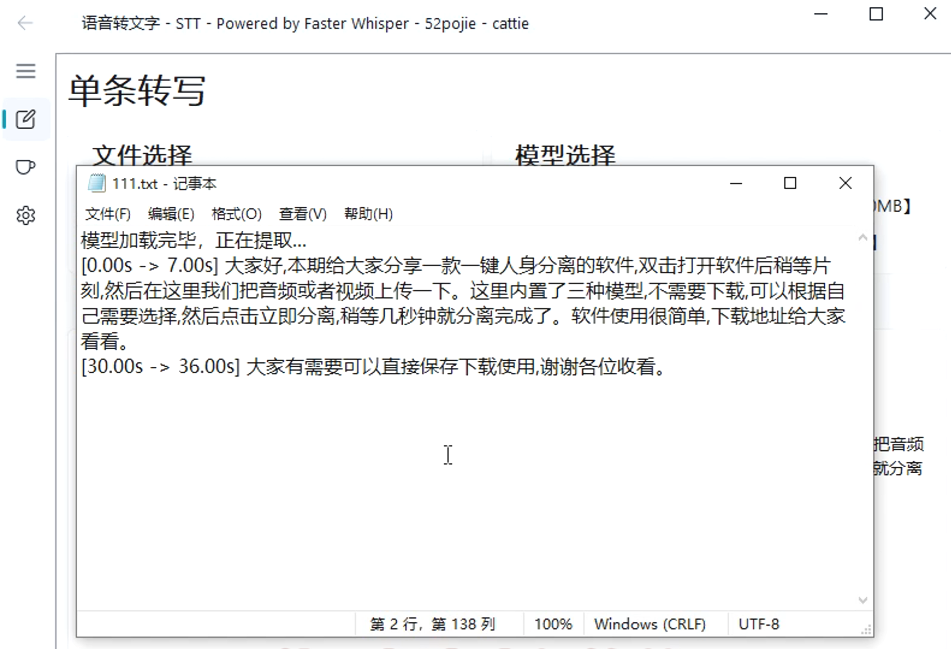Image resolution: width=951 pixels, height=649 pixels.
Task: Click the 100% zoom level indicator
Action: [550, 623]
